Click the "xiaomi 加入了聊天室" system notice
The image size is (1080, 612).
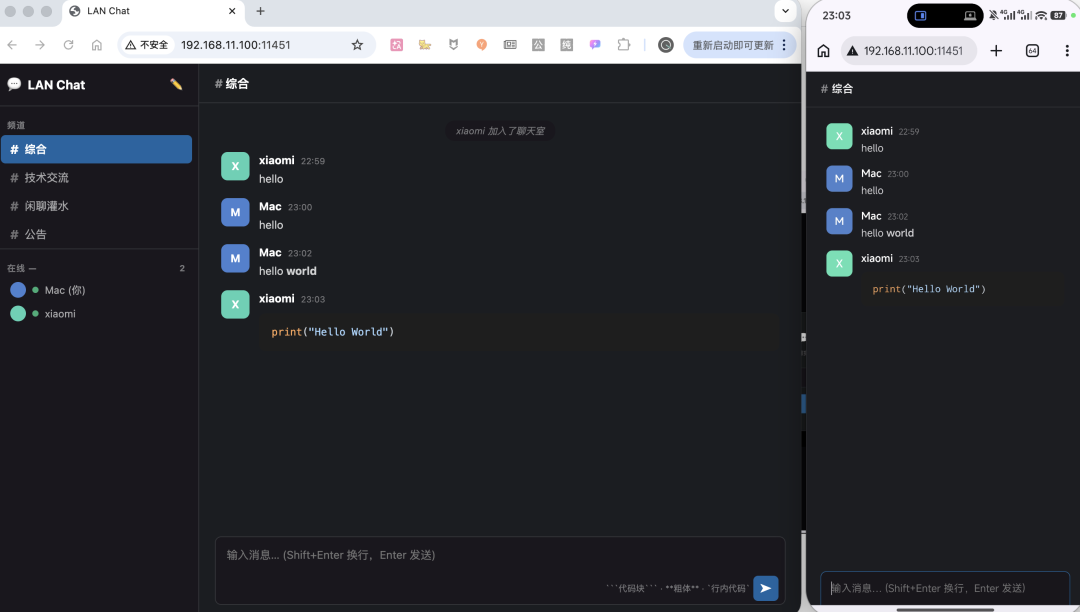point(500,131)
